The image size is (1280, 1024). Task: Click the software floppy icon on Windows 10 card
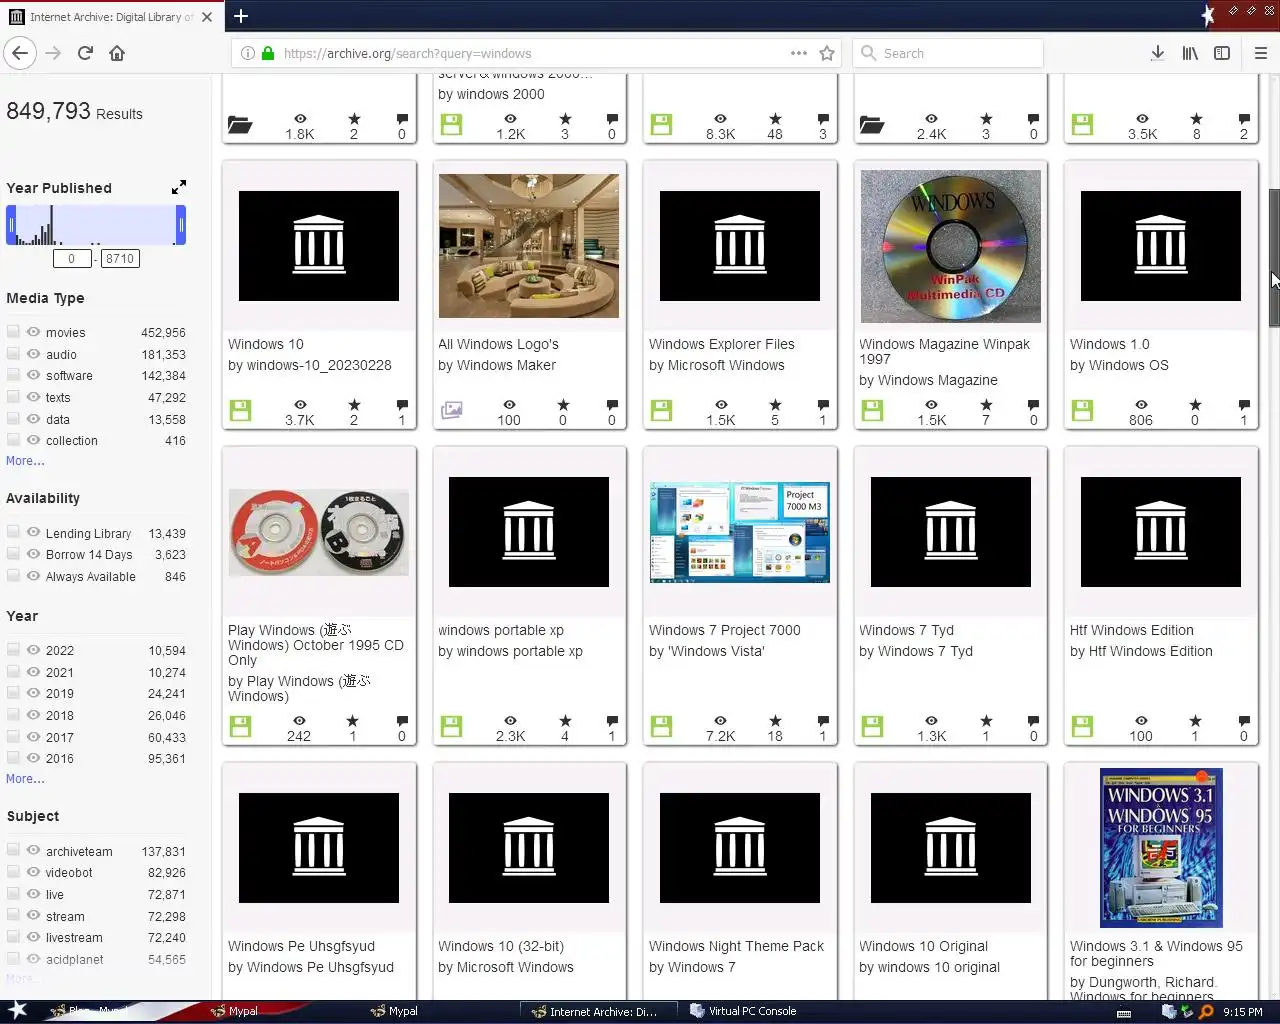coord(240,410)
